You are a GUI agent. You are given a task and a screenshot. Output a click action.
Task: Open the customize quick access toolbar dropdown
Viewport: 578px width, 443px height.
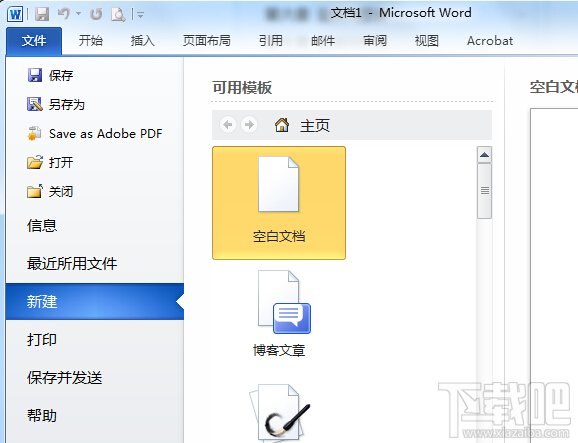[140, 14]
